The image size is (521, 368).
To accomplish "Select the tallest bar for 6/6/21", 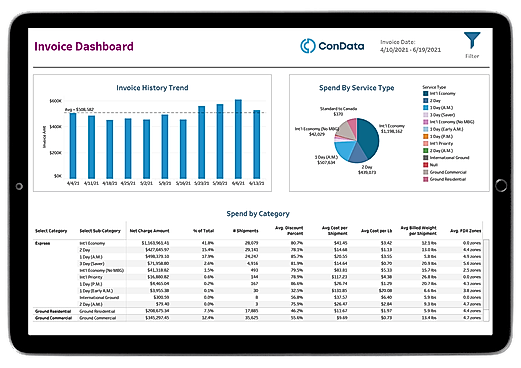I will [238, 139].
